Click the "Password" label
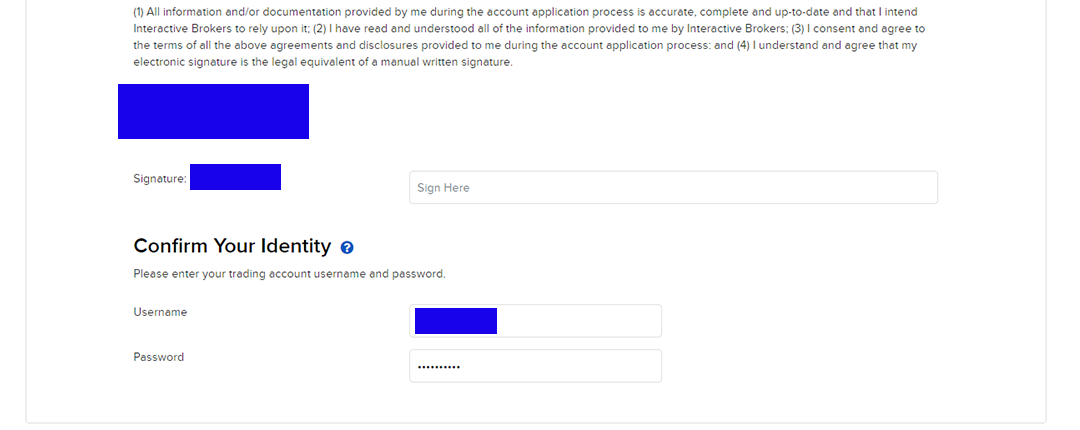 coord(159,357)
